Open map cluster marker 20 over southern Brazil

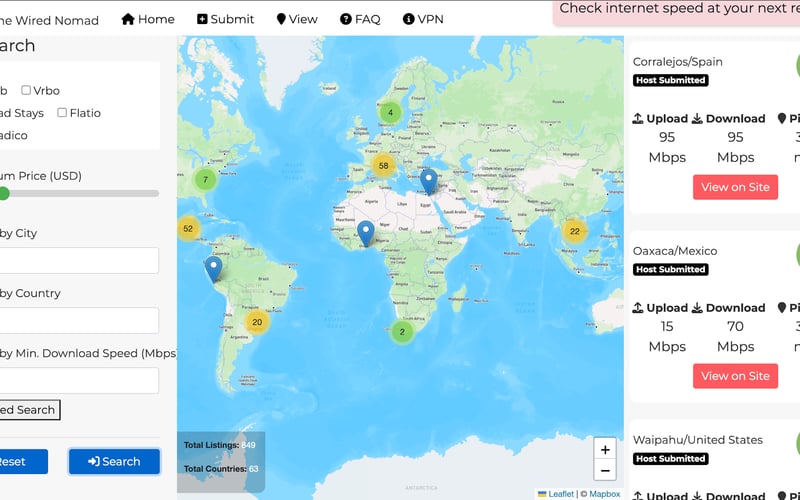click(x=257, y=322)
